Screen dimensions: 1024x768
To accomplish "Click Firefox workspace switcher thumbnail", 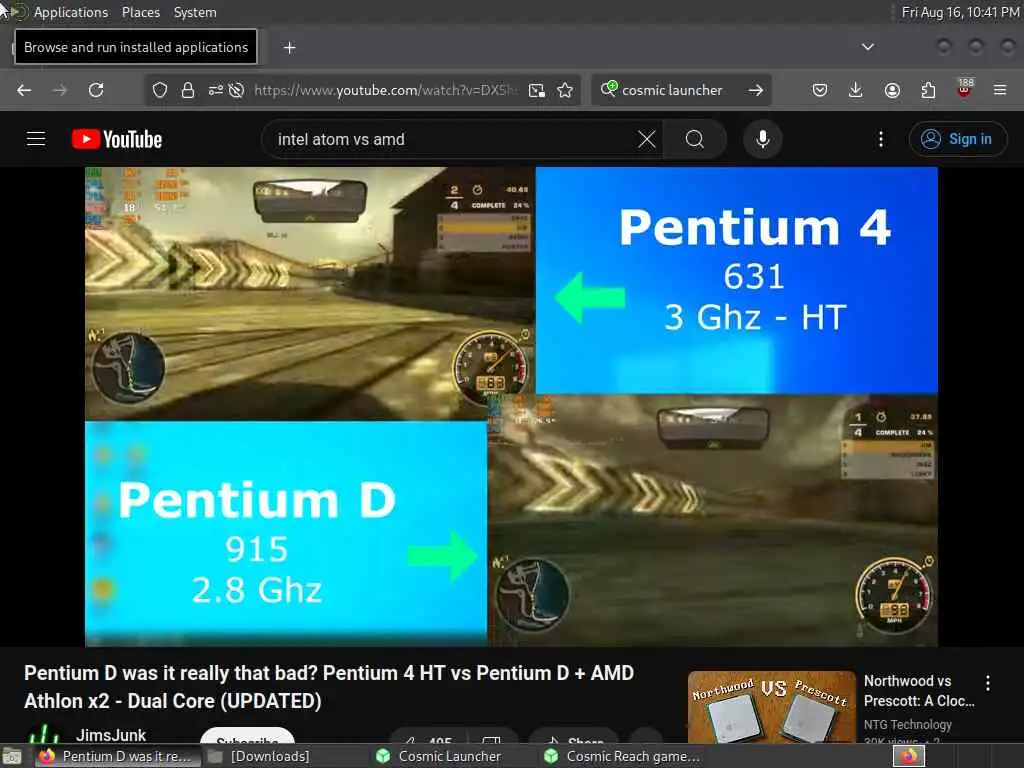I will [x=909, y=756].
